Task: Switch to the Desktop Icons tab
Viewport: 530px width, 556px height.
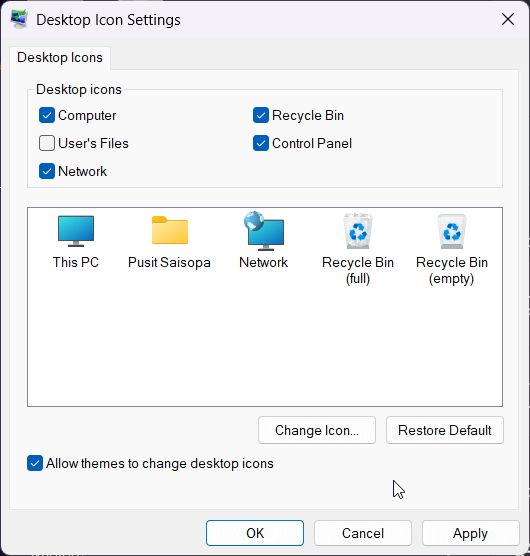Action: coord(60,57)
